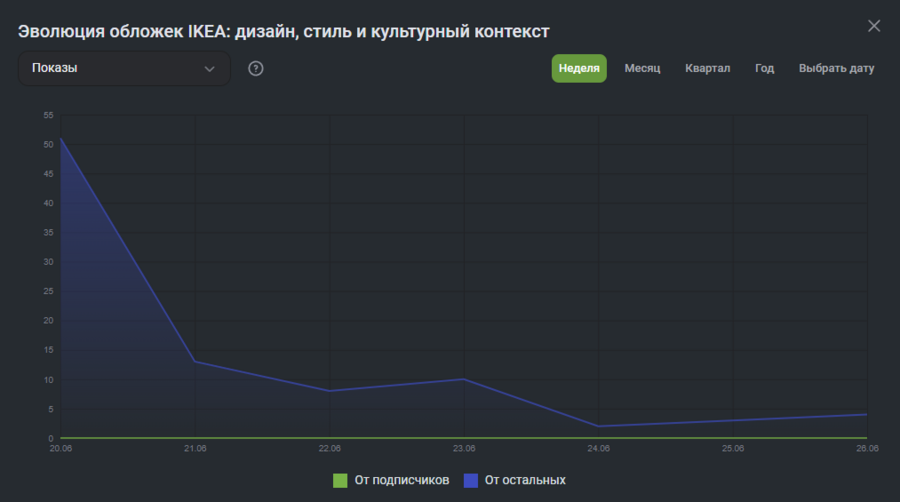The height and width of the screenshot is (502, 900).
Task: Open the Показы metric dropdown
Action: tap(124, 68)
